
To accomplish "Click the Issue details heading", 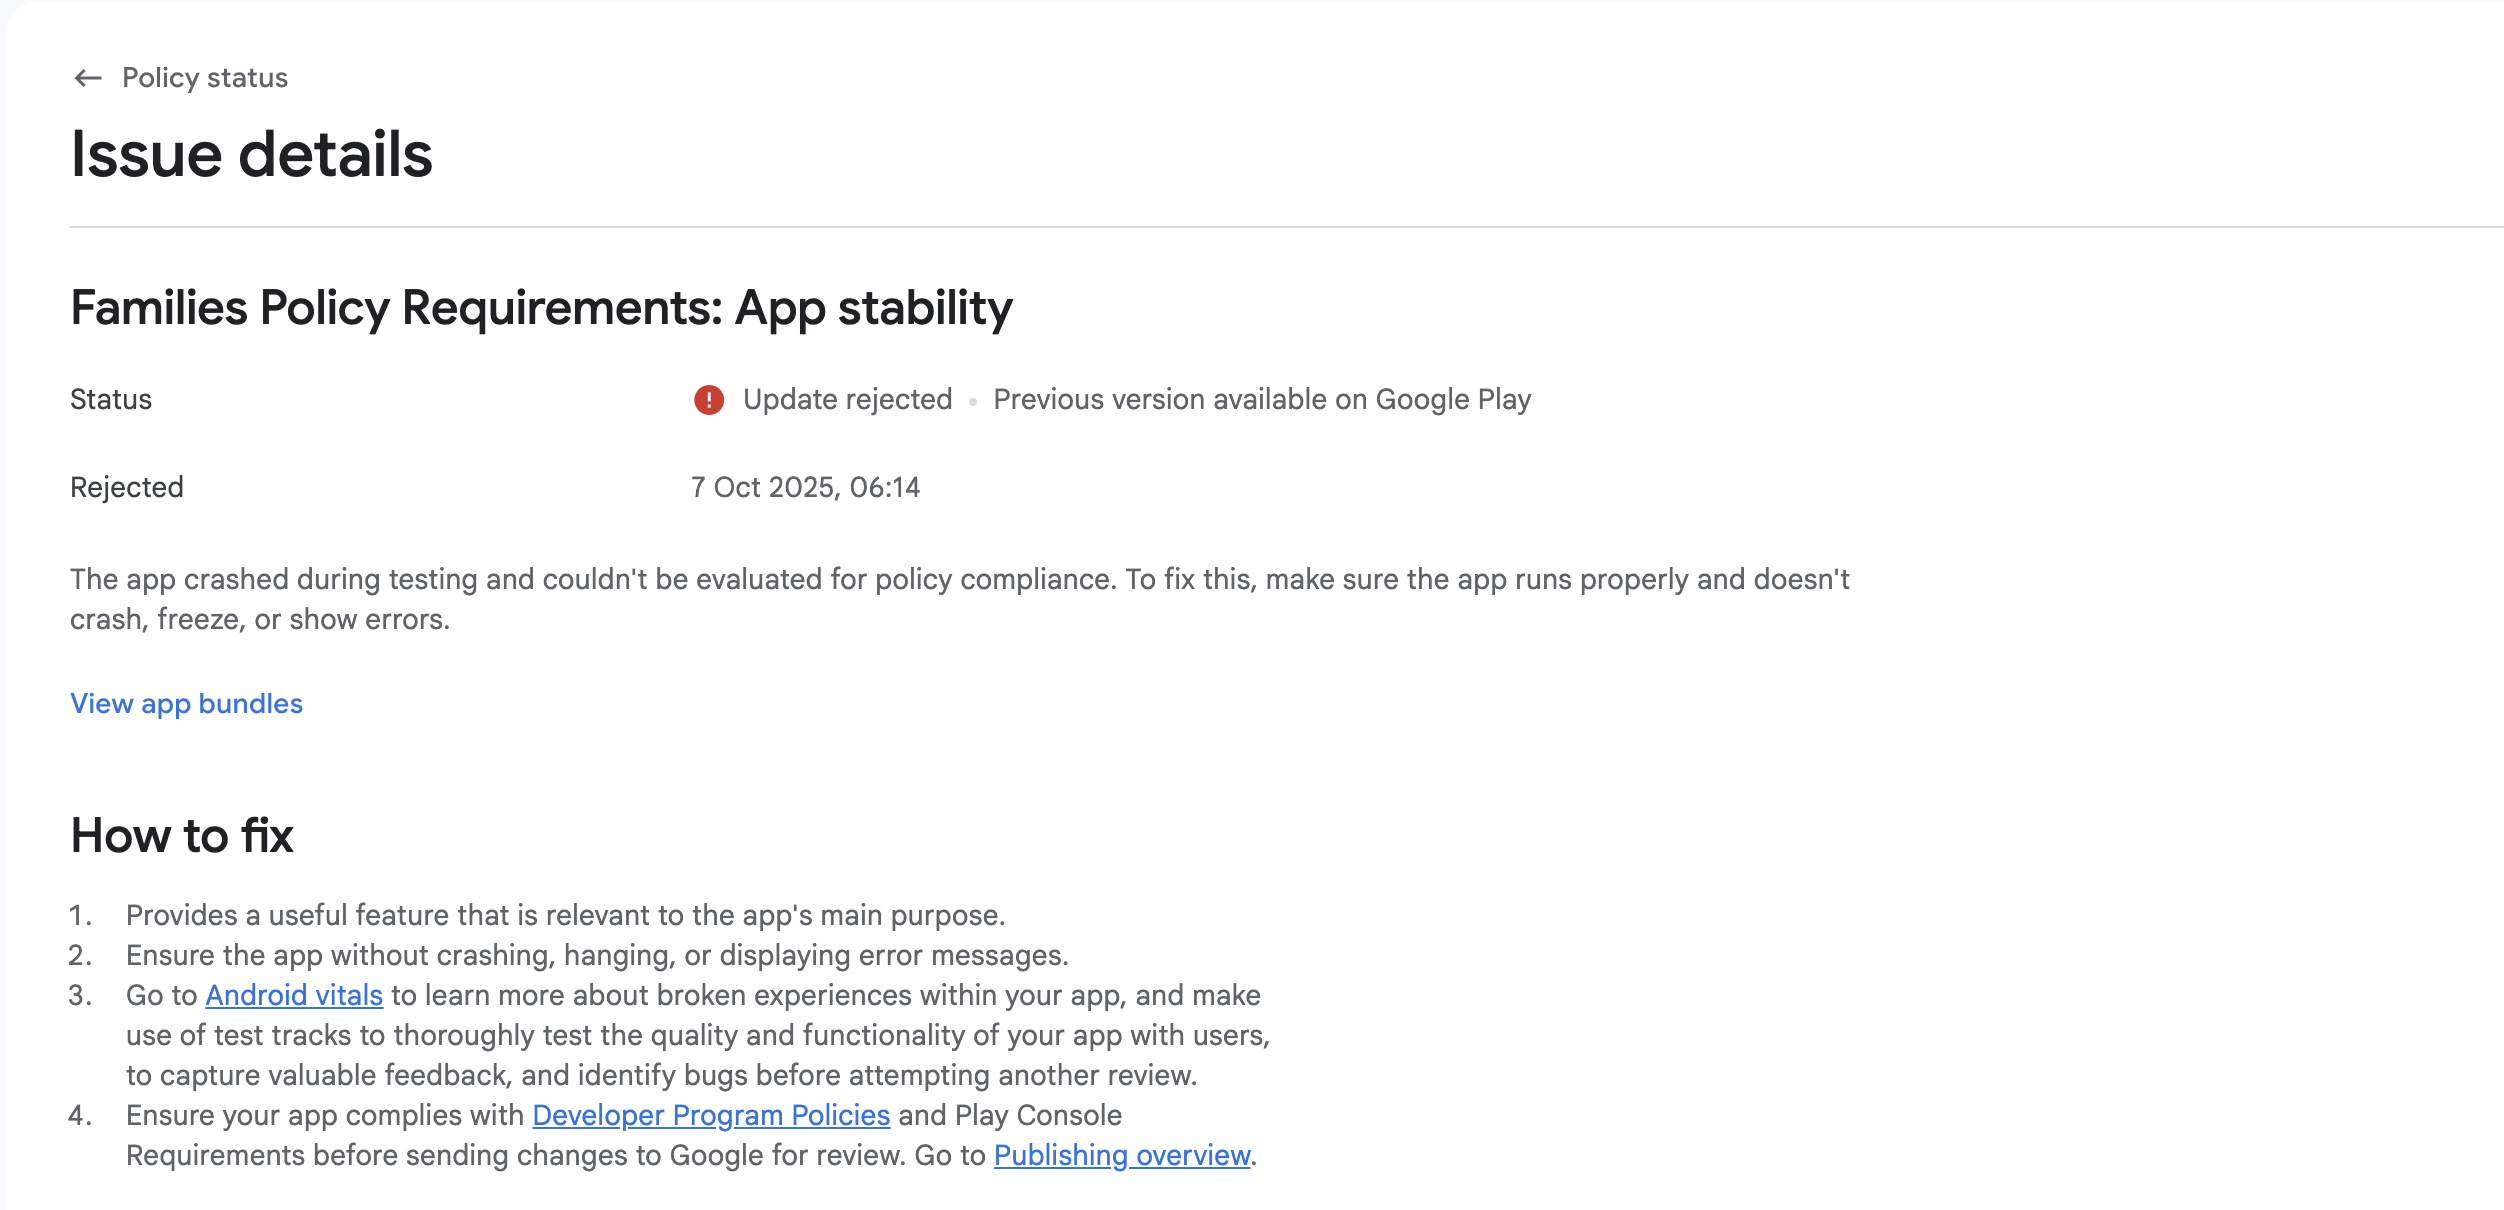I will 251,155.
